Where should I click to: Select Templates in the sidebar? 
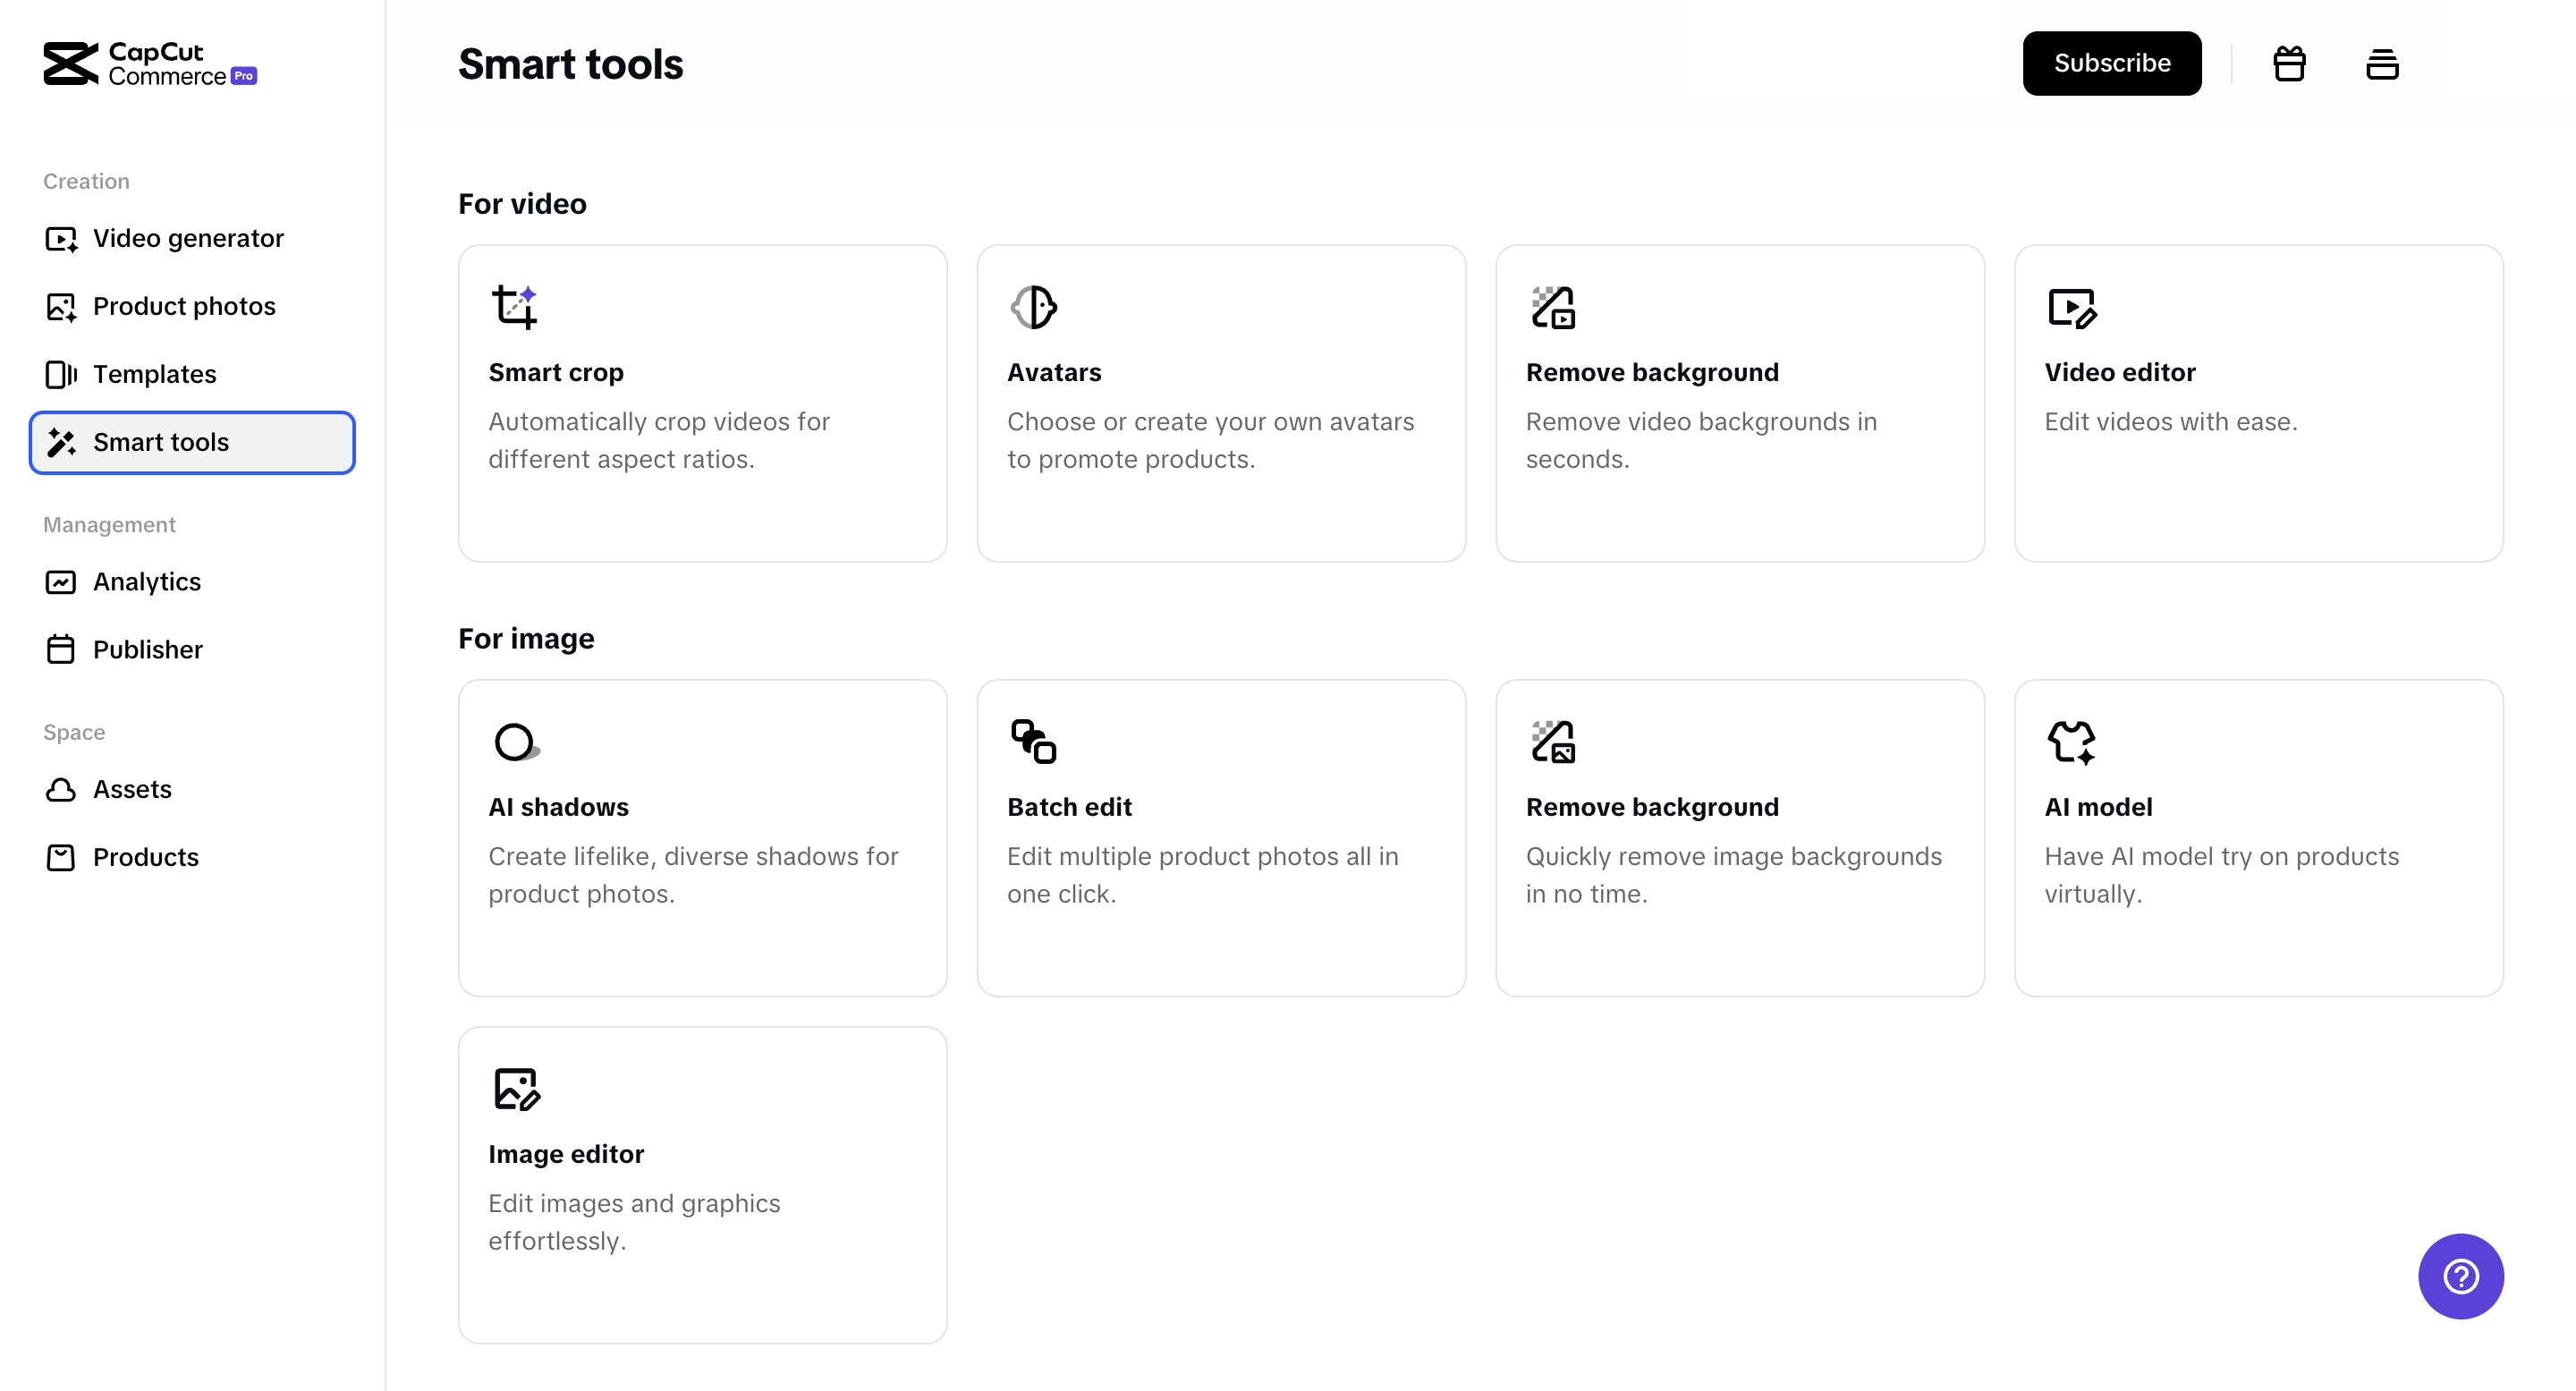(x=154, y=374)
